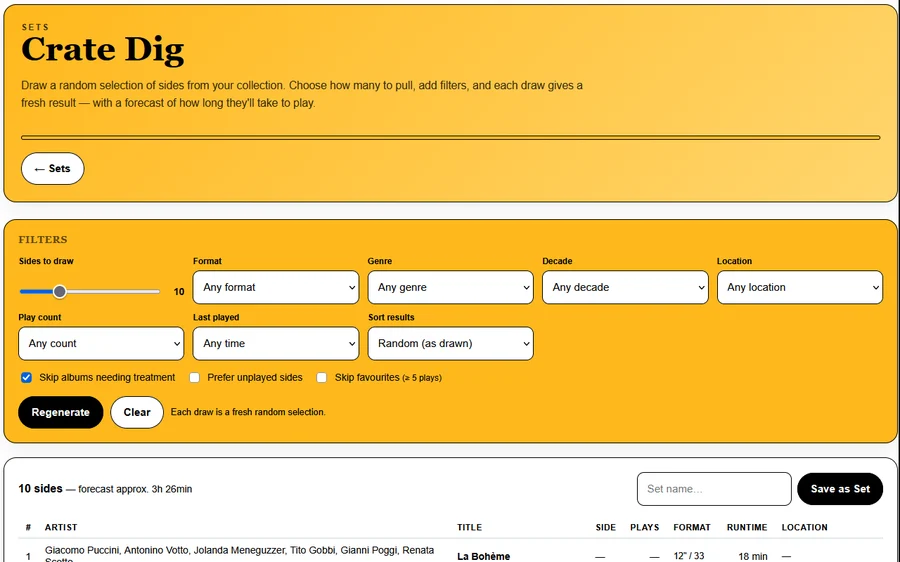This screenshot has height=562, width=900.
Task: Uncheck Skip albums needing treatment
Action: pyautogui.click(x=26, y=378)
